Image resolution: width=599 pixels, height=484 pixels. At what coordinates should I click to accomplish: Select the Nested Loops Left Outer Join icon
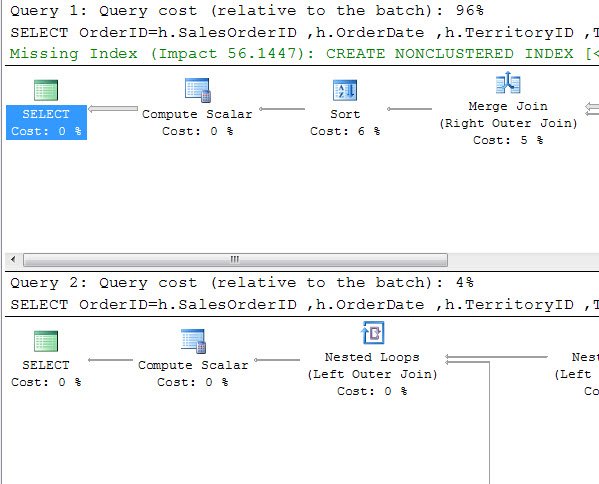click(x=372, y=333)
